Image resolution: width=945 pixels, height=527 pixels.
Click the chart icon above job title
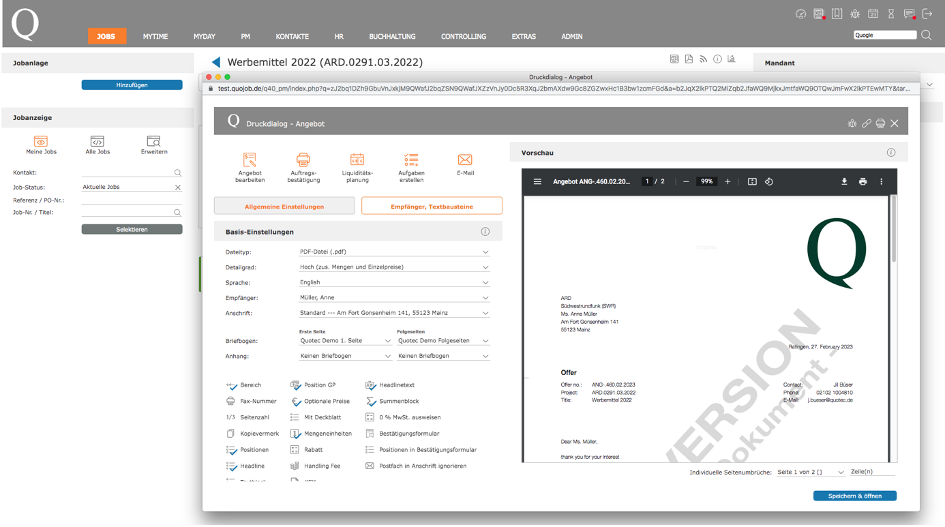pos(731,59)
